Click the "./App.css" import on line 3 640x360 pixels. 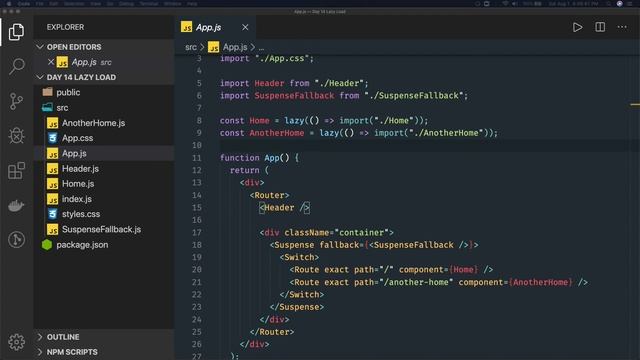[x=282, y=58]
